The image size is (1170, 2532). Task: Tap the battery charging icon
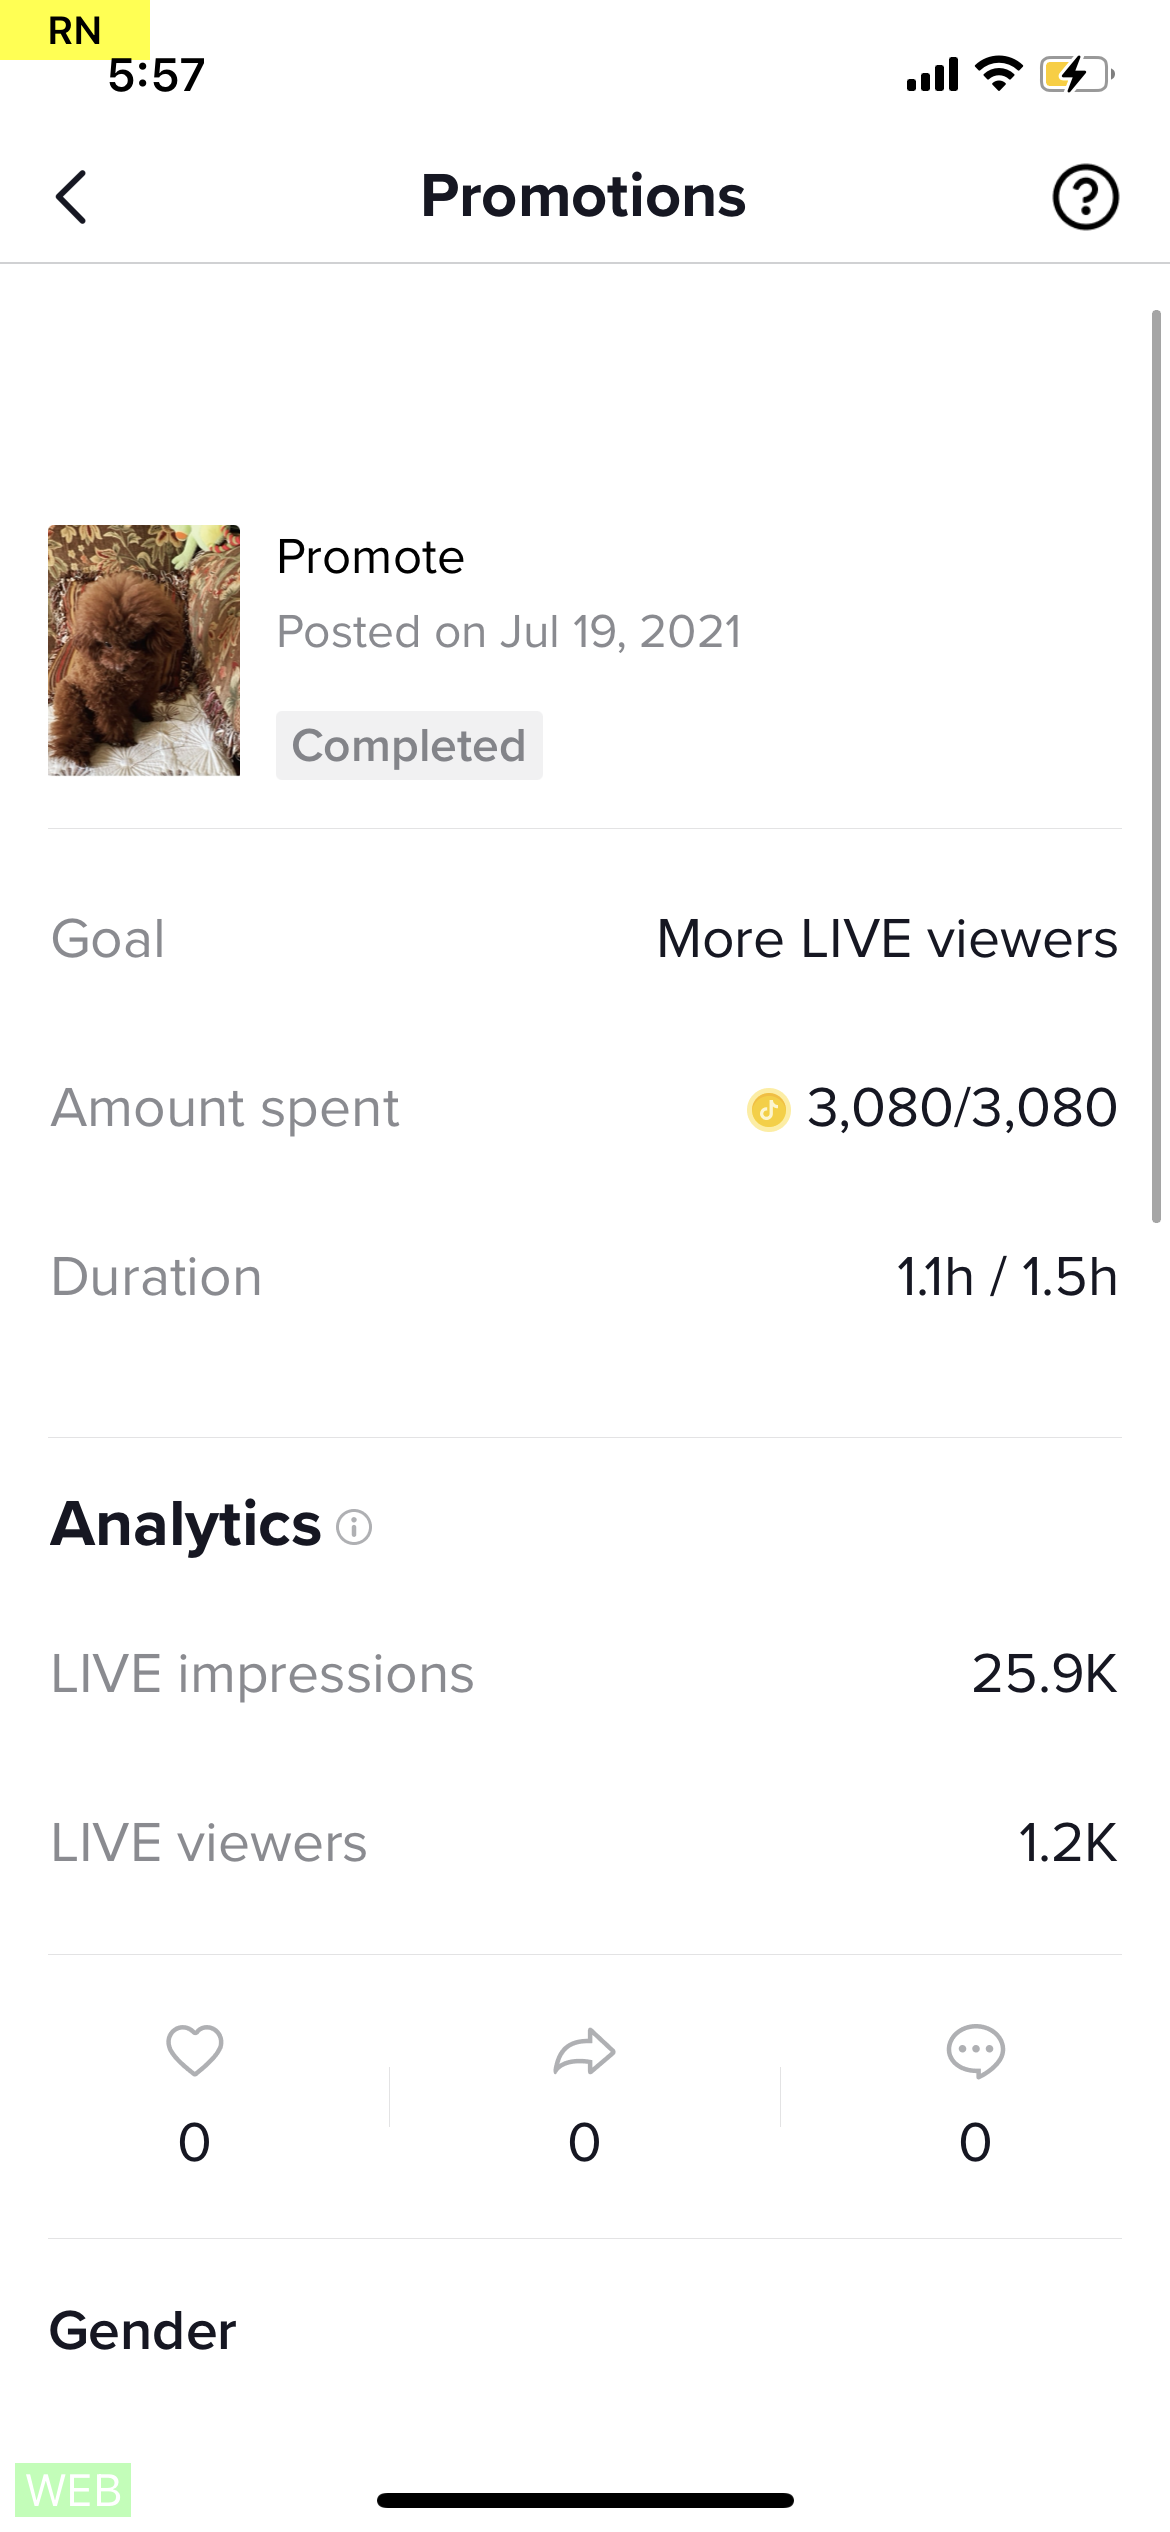1077,75
